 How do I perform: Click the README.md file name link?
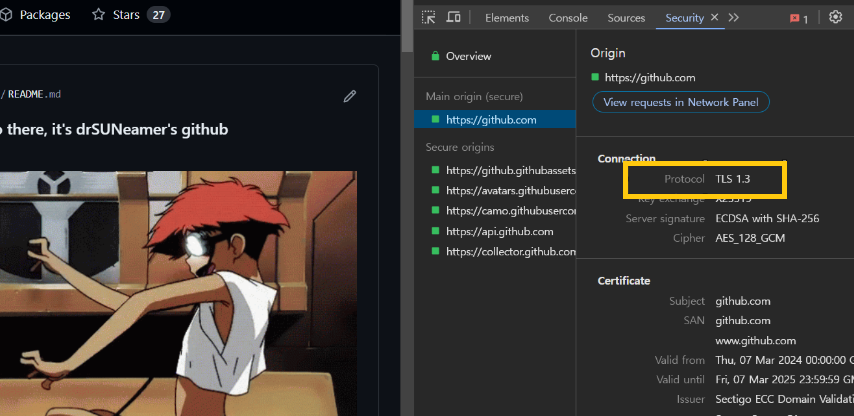[34, 95]
